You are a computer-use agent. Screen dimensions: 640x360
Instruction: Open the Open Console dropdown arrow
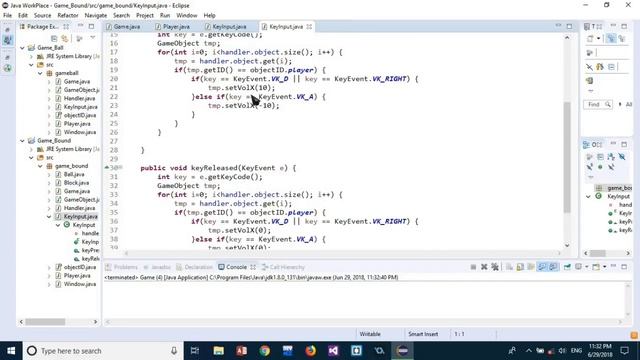tap(604, 267)
